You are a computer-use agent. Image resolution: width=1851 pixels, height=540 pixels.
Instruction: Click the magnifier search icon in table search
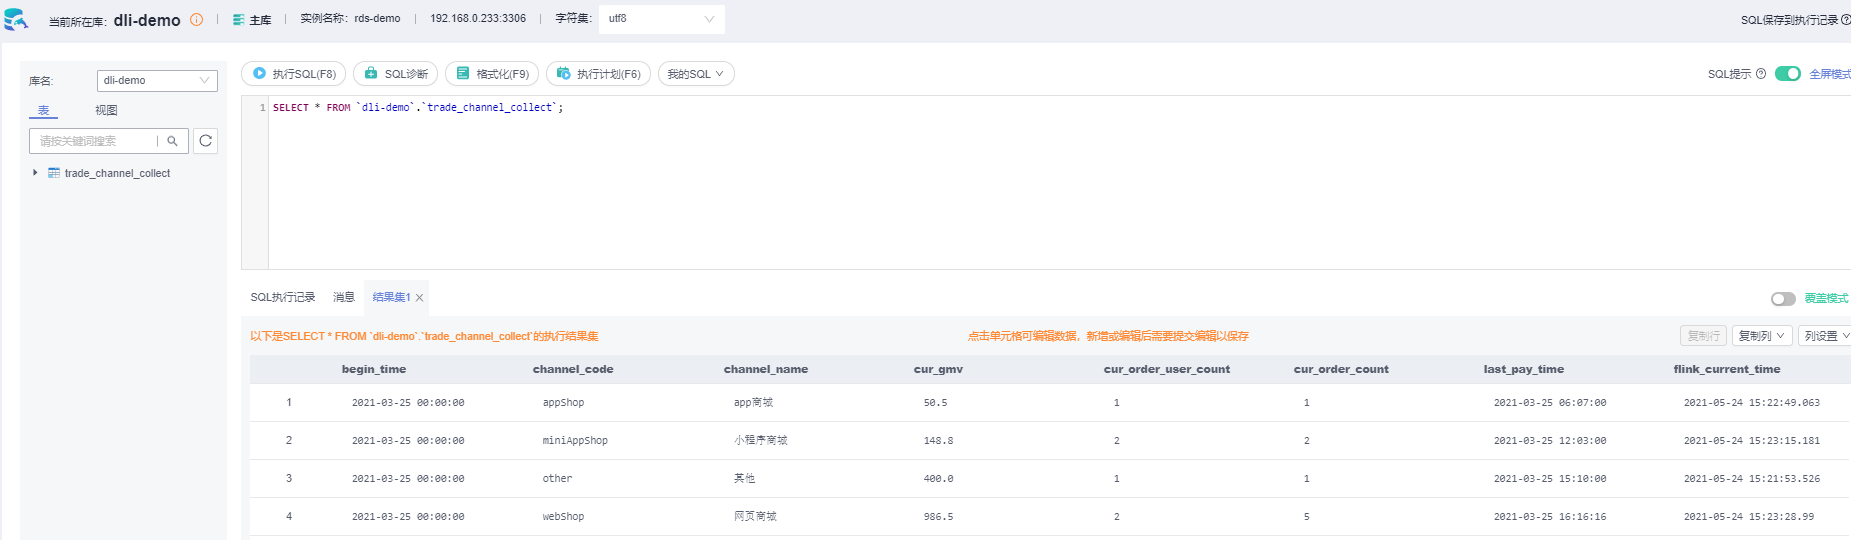tap(172, 141)
